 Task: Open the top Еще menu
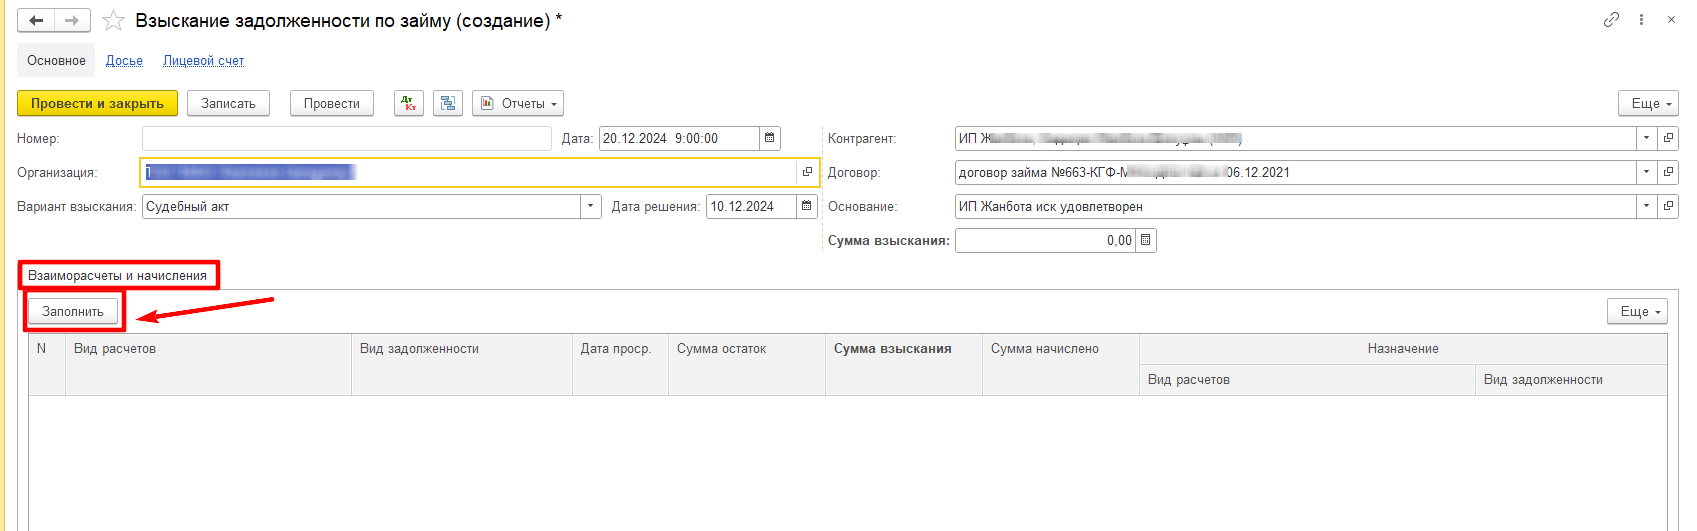[1648, 103]
